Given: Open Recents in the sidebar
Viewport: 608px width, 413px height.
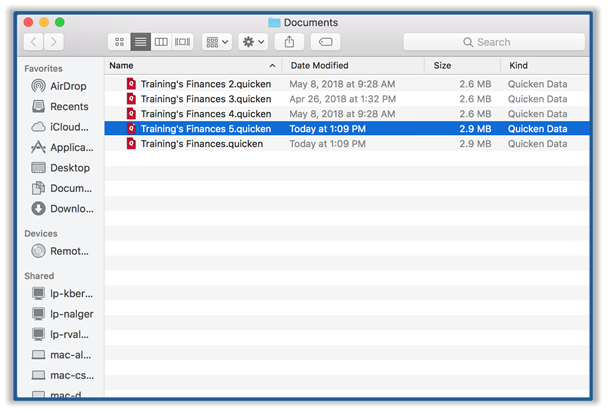Looking at the screenshot, I should point(69,106).
